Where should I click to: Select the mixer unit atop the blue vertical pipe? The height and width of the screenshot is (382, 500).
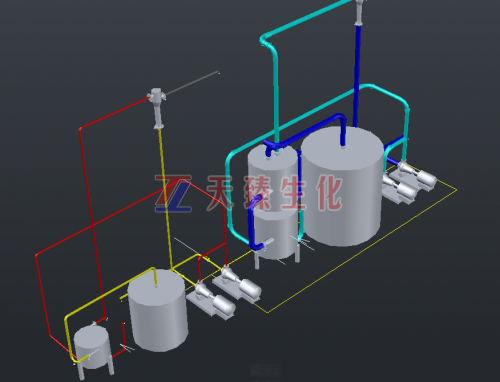359,12
